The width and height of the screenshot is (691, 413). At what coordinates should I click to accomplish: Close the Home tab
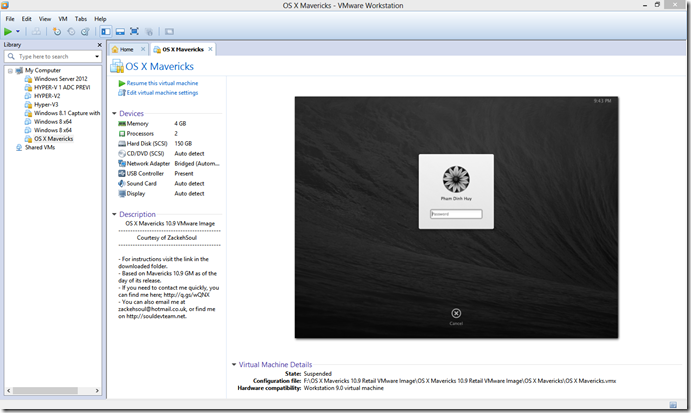pyautogui.click(x=143, y=49)
